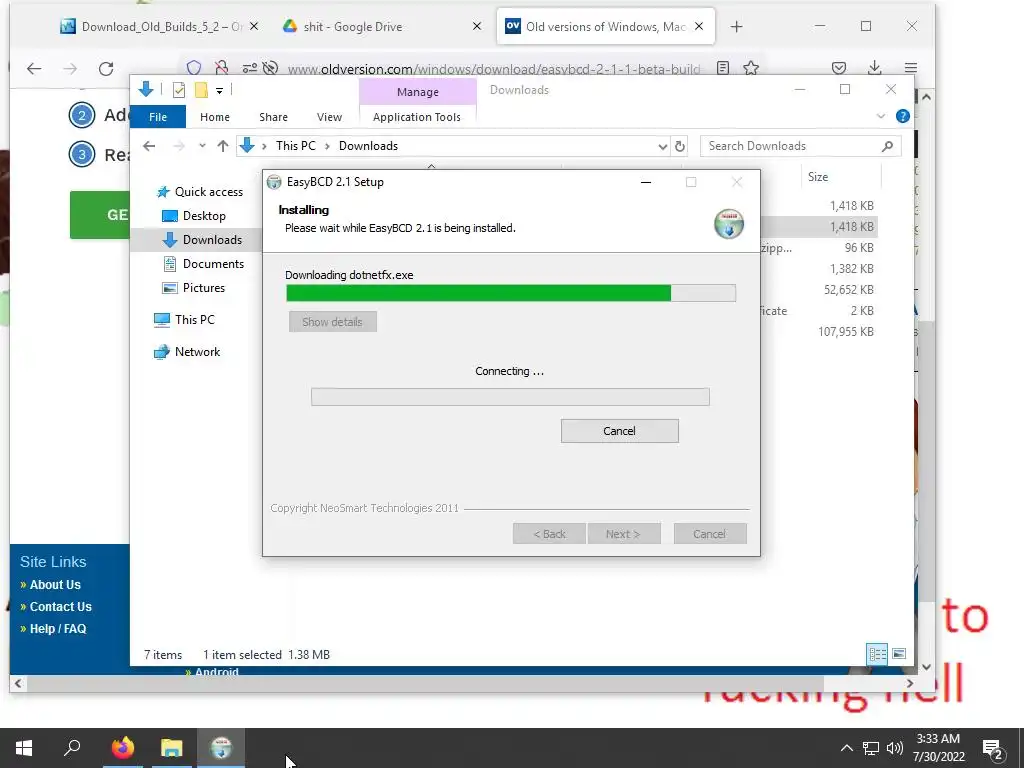Viewport: 1024px width, 768px height.
Task: Click the 107,955 KB file size cell
Action: (x=846, y=332)
